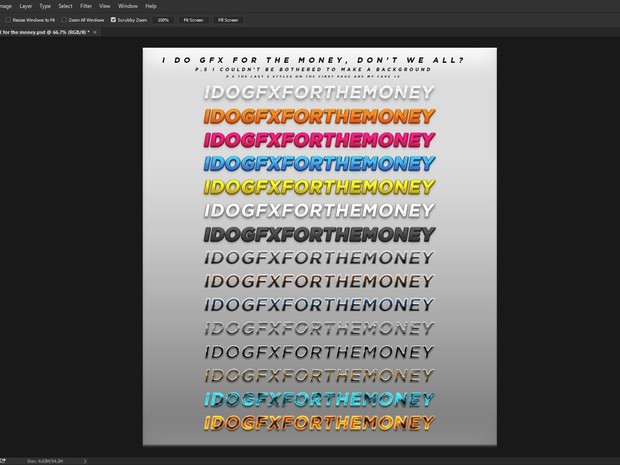
Task: Click the pink IDOGFXFORTHEMONEY text style
Action: (319, 140)
